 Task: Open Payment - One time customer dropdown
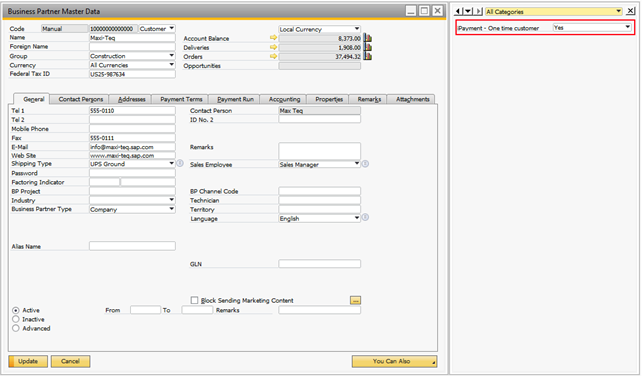(x=592, y=27)
